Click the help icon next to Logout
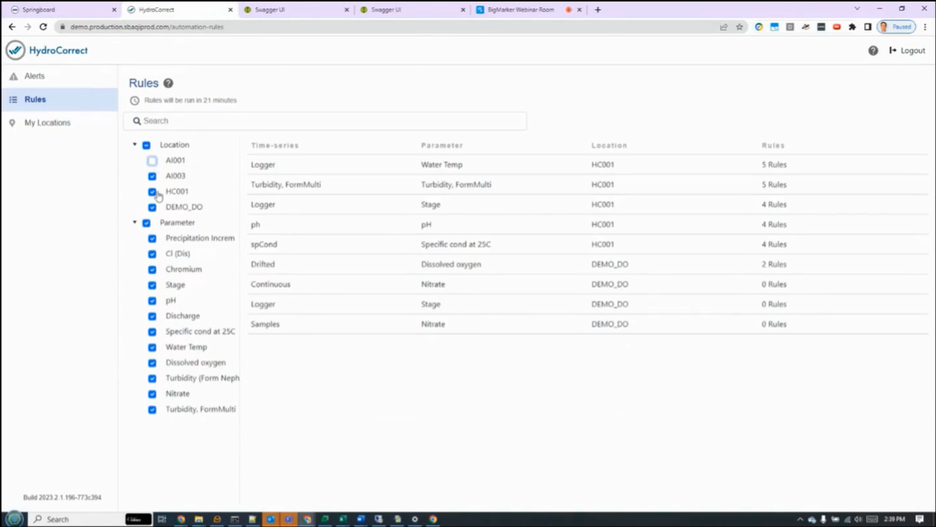Image resolution: width=936 pixels, height=527 pixels. click(x=873, y=51)
